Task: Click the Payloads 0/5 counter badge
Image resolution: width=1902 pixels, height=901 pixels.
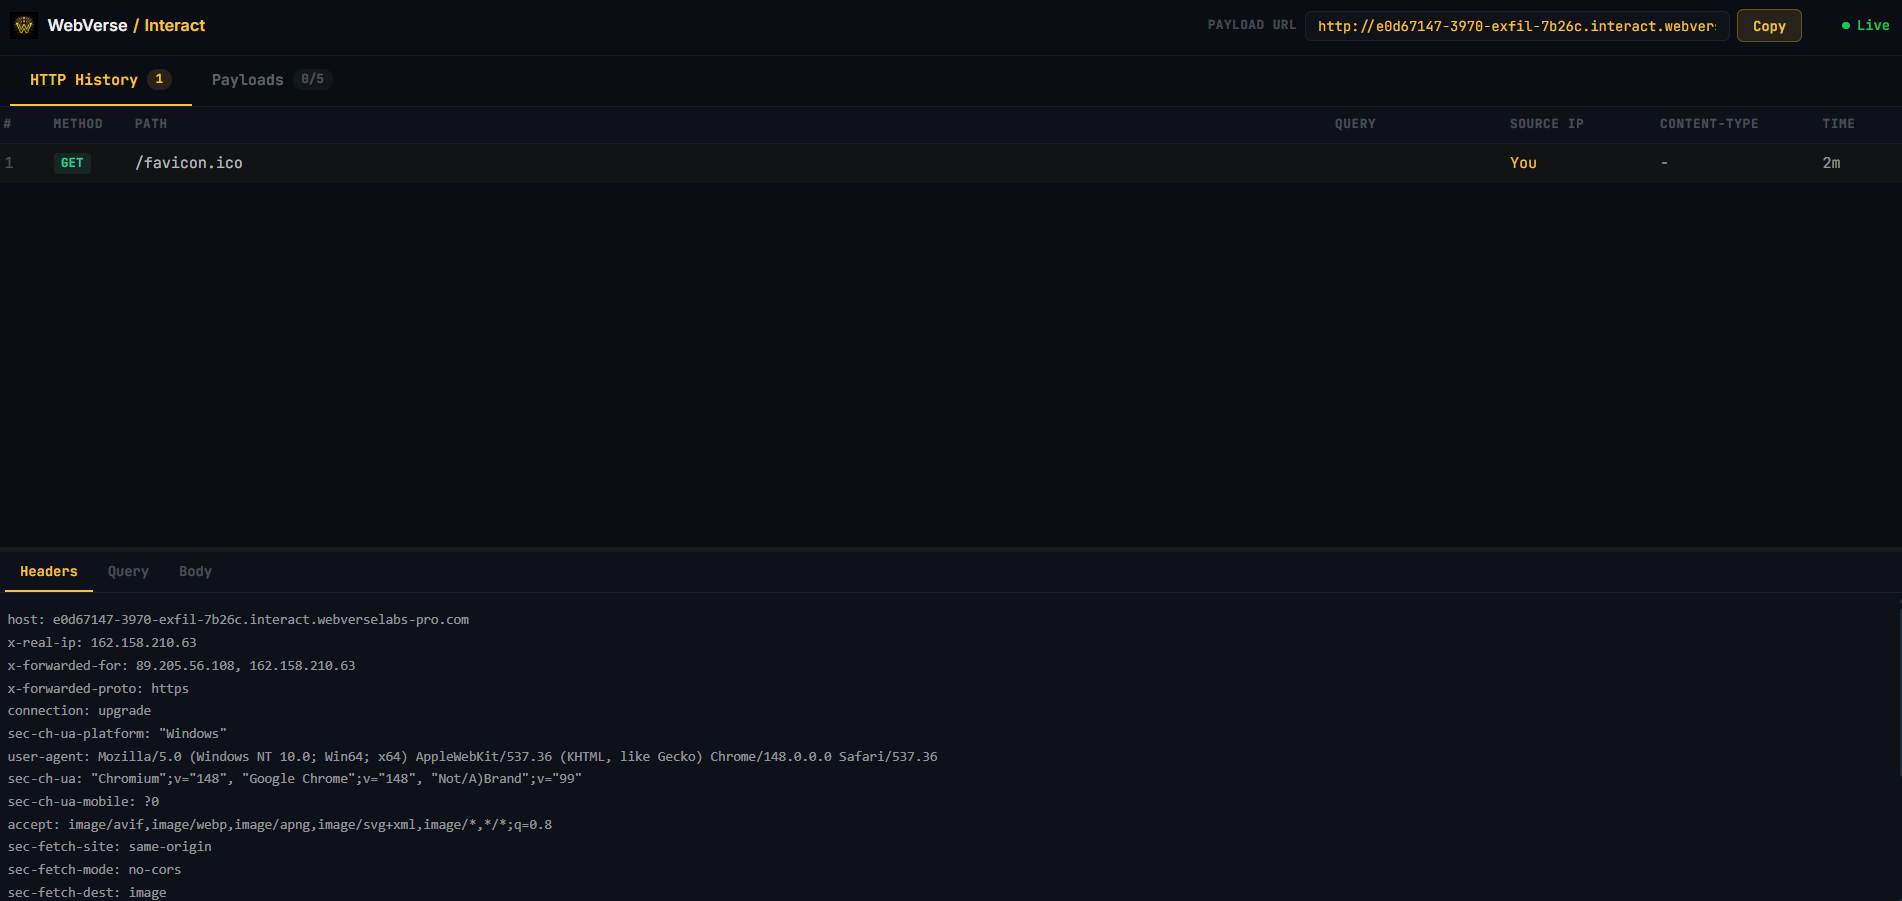Action: (x=313, y=79)
